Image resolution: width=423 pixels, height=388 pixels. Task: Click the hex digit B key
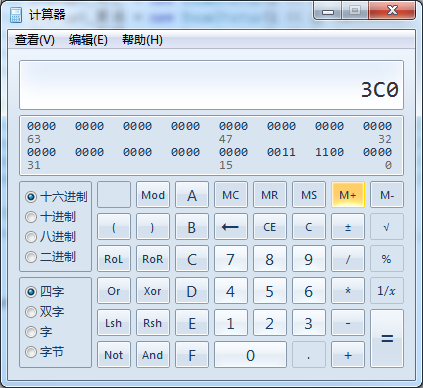pyautogui.click(x=192, y=227)
